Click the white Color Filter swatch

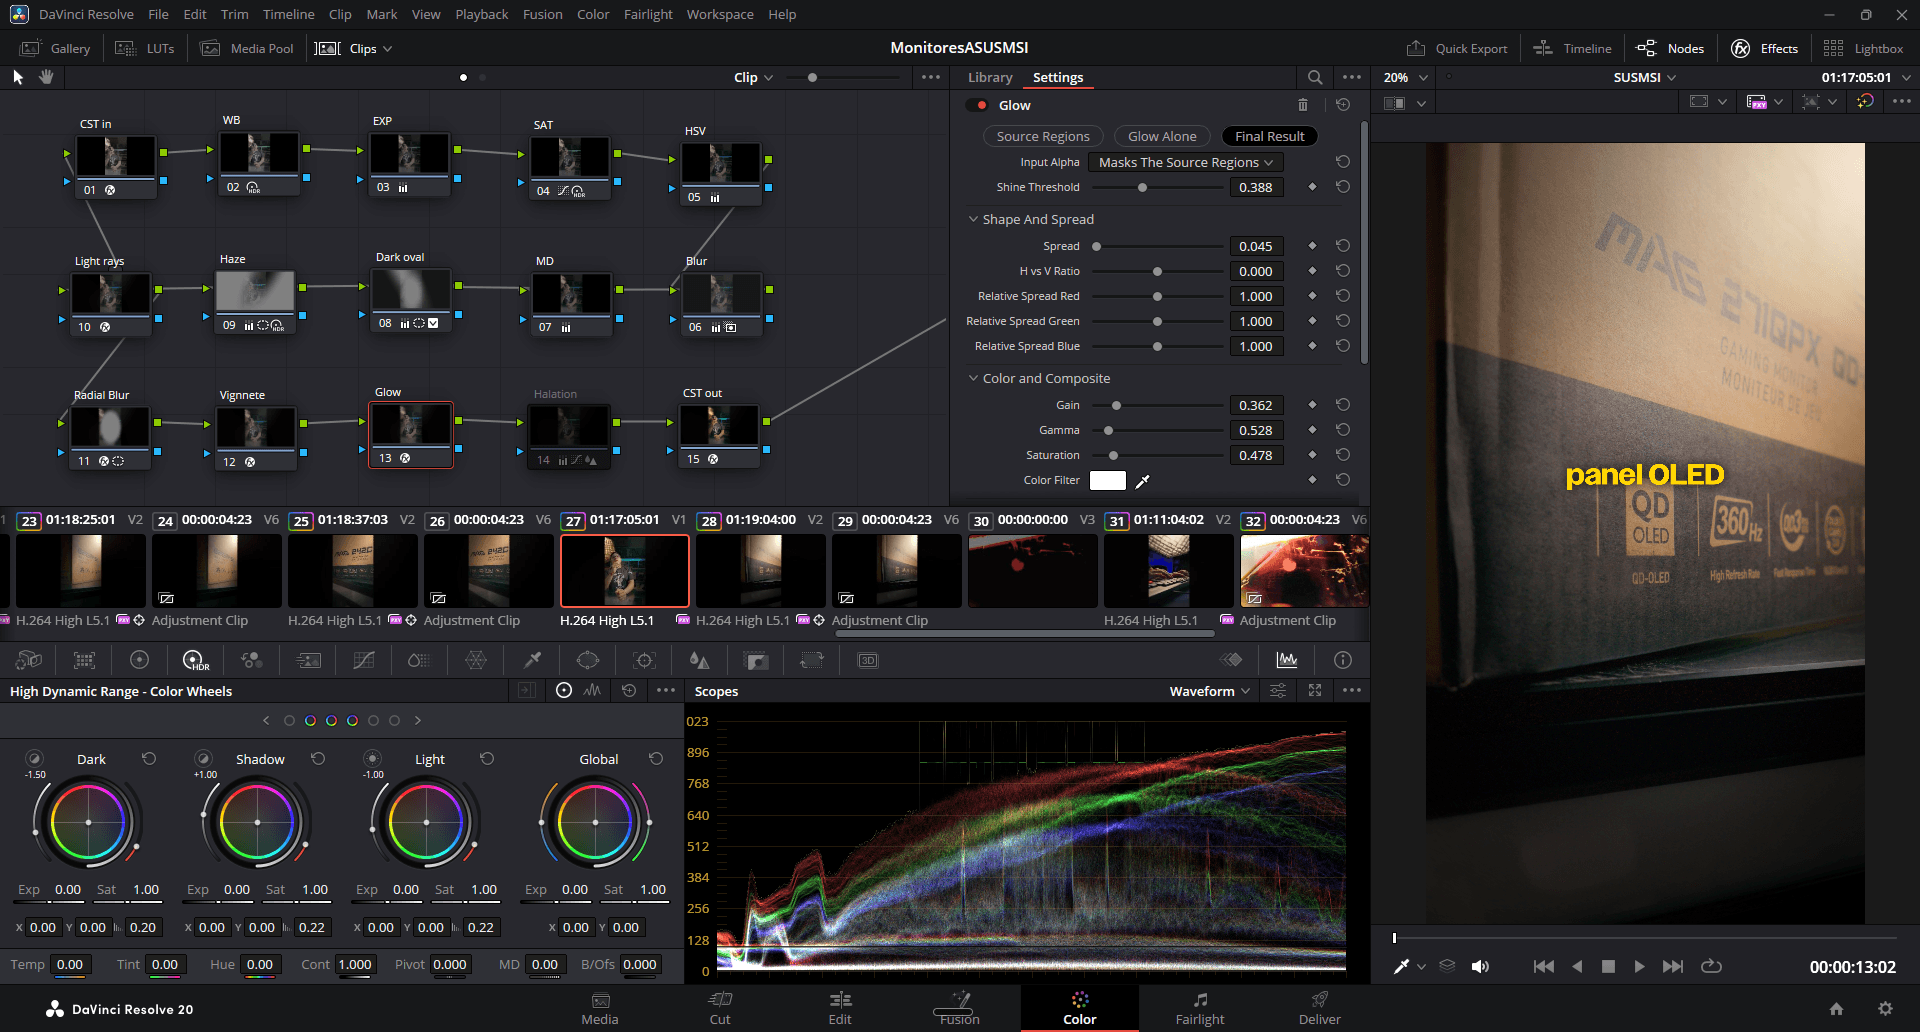[x=1107, y=481]
